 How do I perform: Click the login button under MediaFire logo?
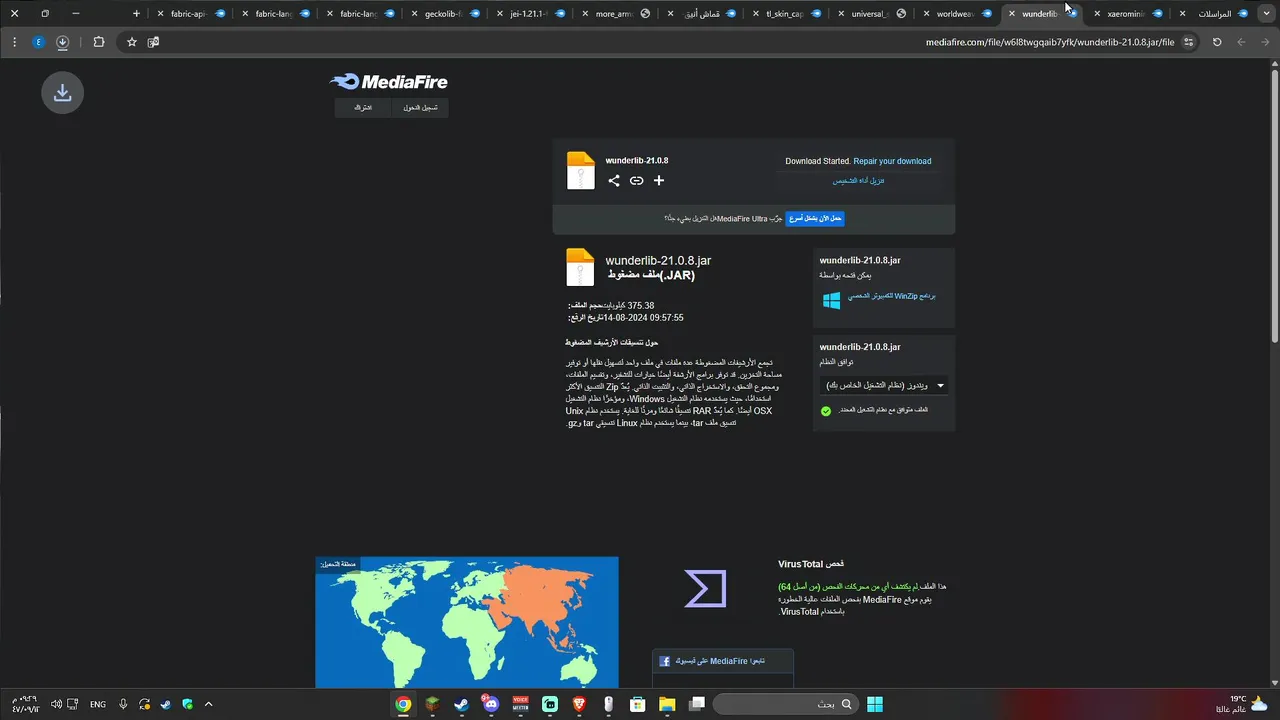pos(420,108)
